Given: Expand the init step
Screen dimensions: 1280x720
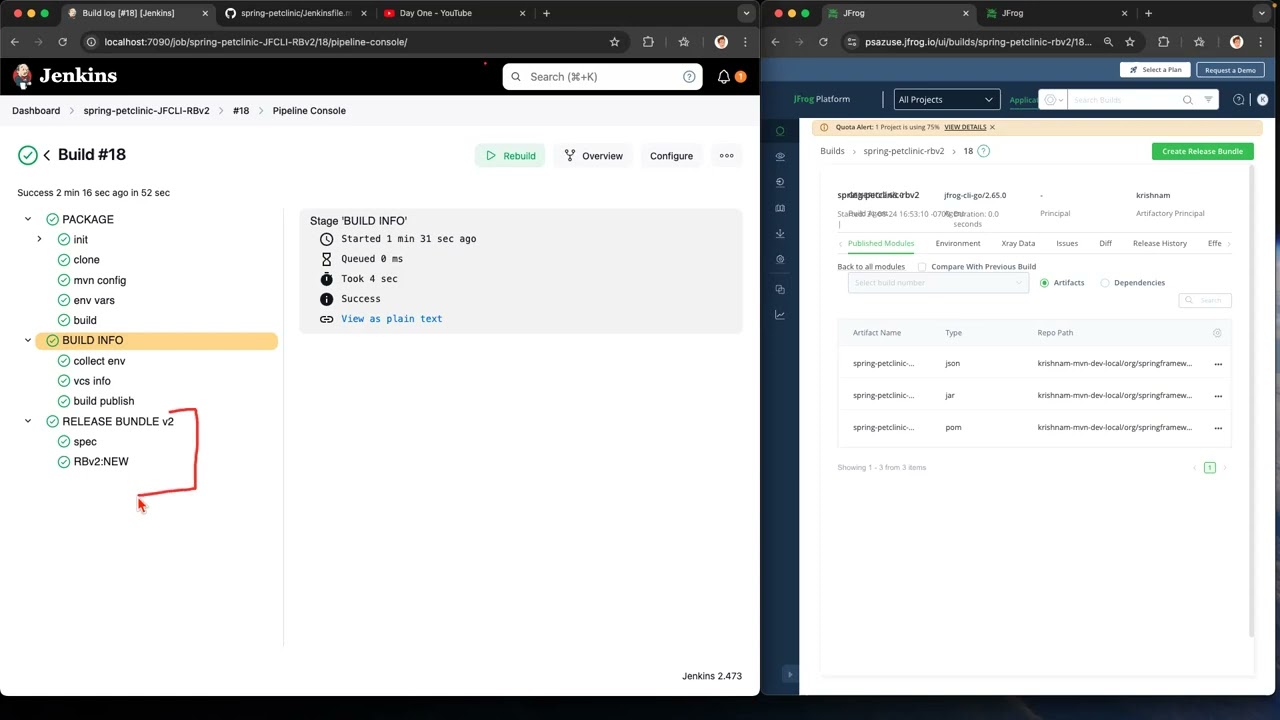Looking at the screenshot, I should point(39,239).
